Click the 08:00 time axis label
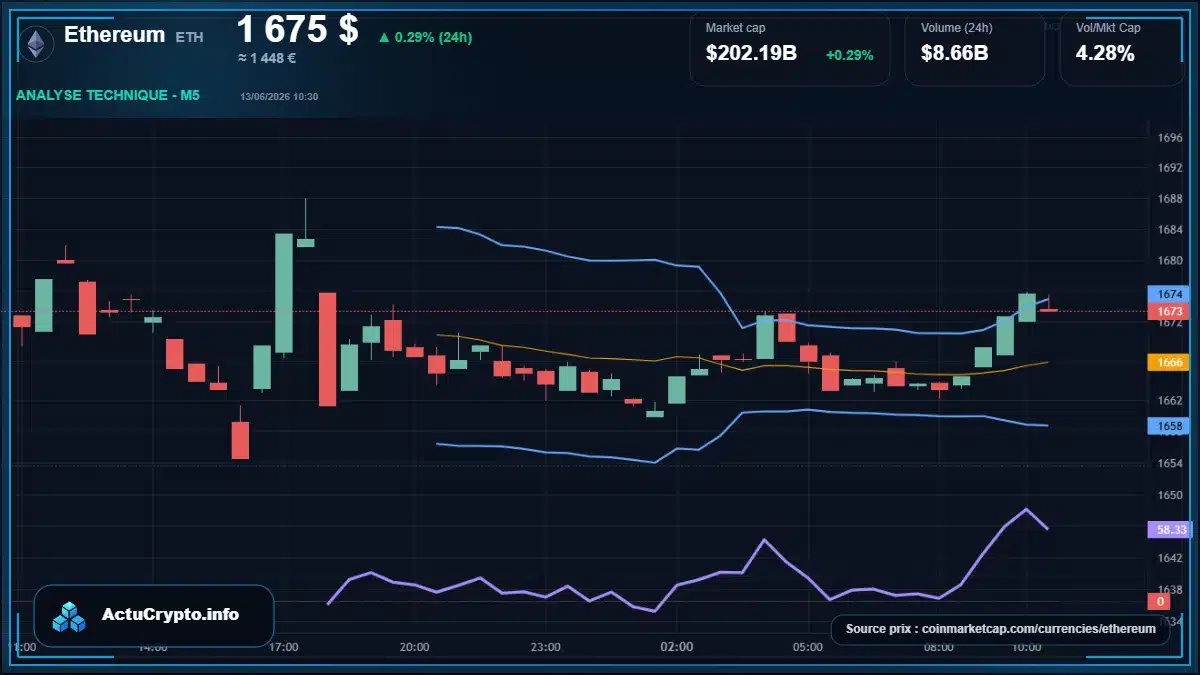 click(939, 647)
